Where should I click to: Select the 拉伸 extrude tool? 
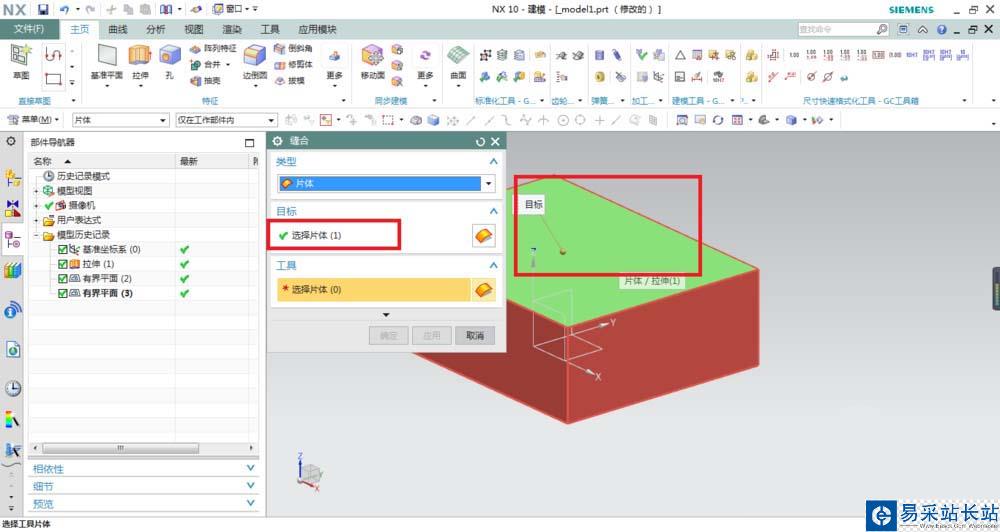[x=140, y=63]
